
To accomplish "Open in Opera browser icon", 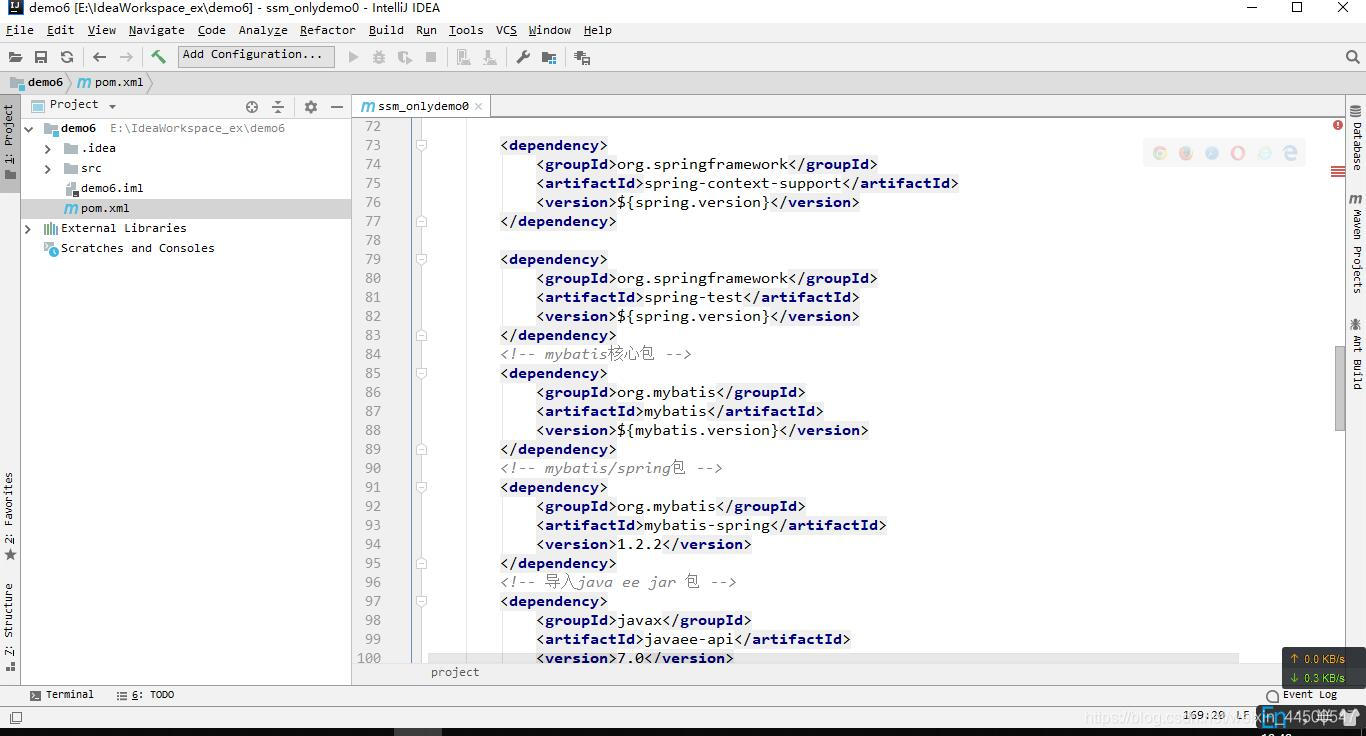I will (x=1238, y=153).
